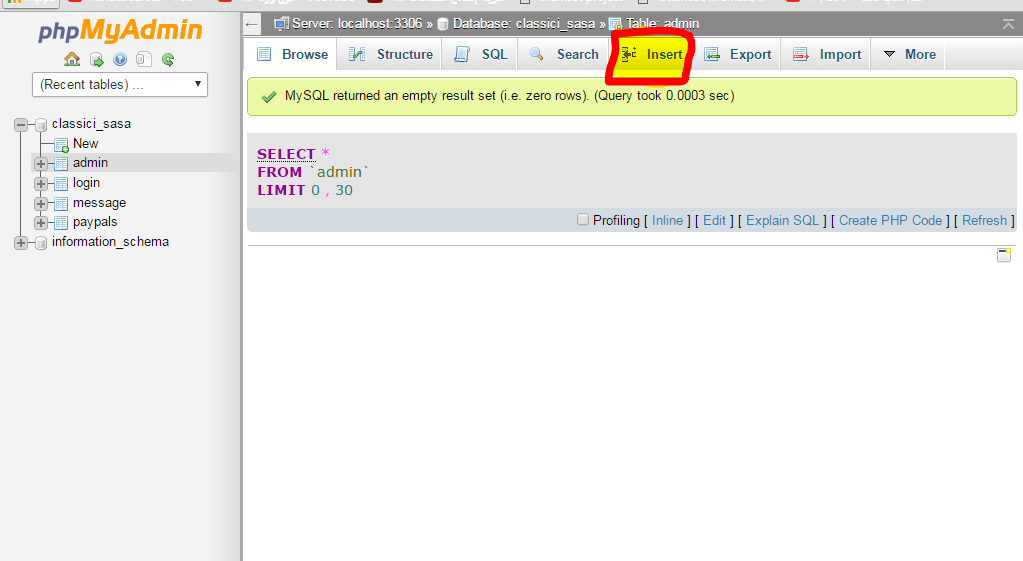
Task: Open the documentation question-mark icon
Action: (120, 59)
